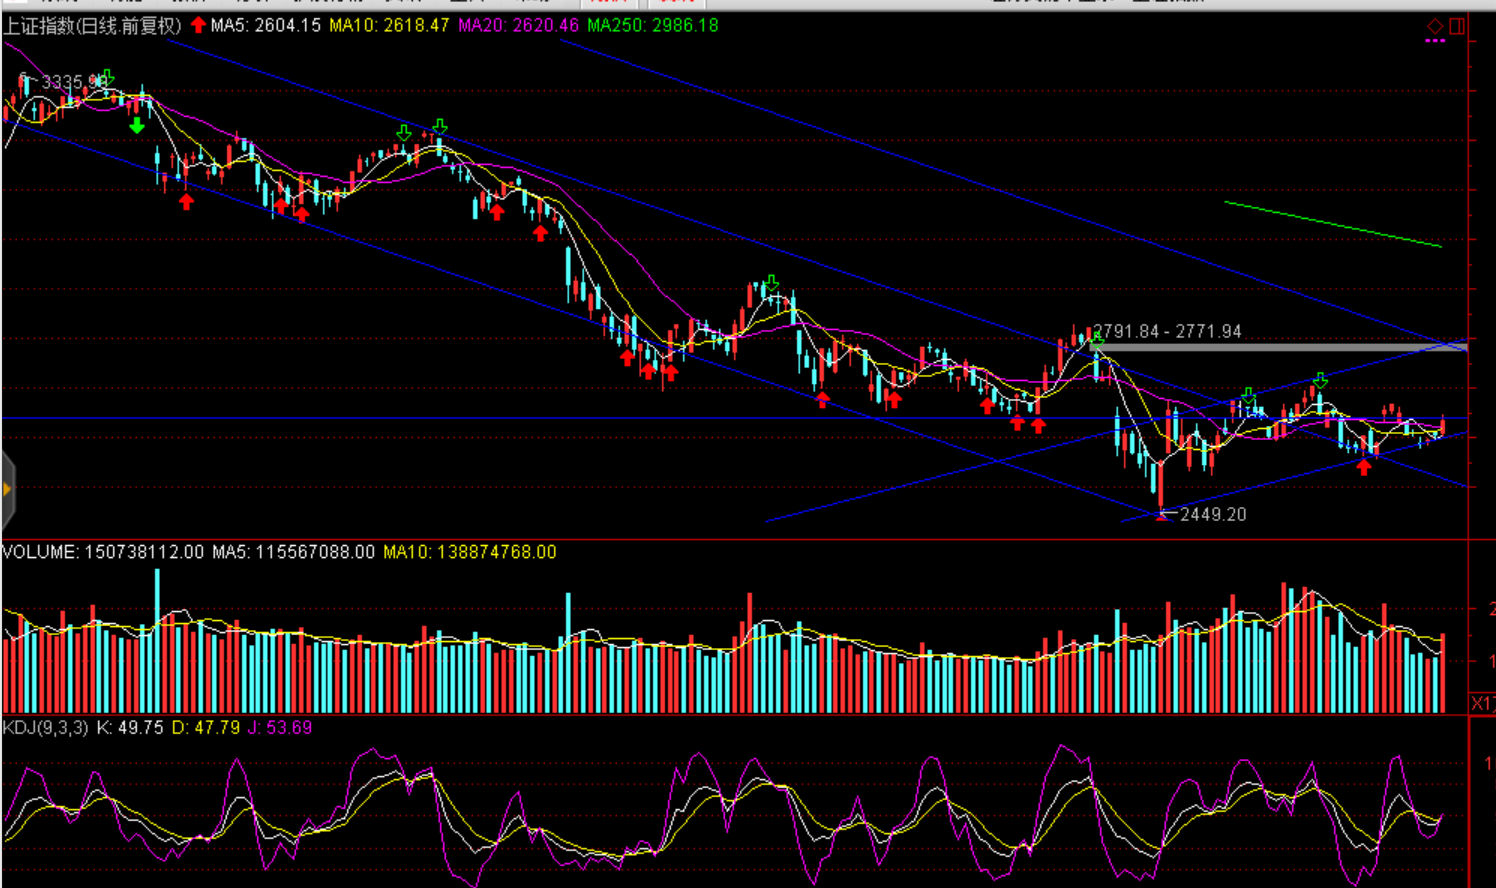
Task: Click the 3335.98 highest price label
Action: [x=70, y=82]
